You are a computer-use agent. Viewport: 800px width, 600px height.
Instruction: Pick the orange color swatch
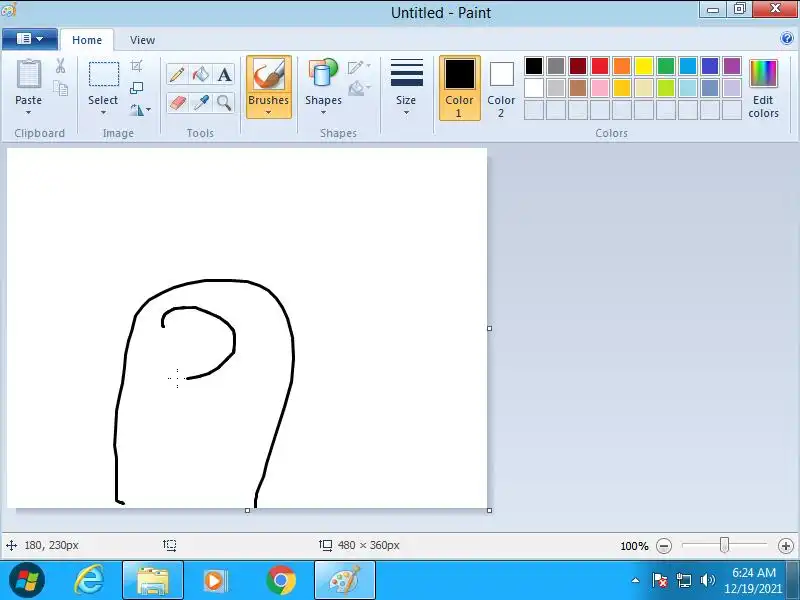(x=622, y=66)
